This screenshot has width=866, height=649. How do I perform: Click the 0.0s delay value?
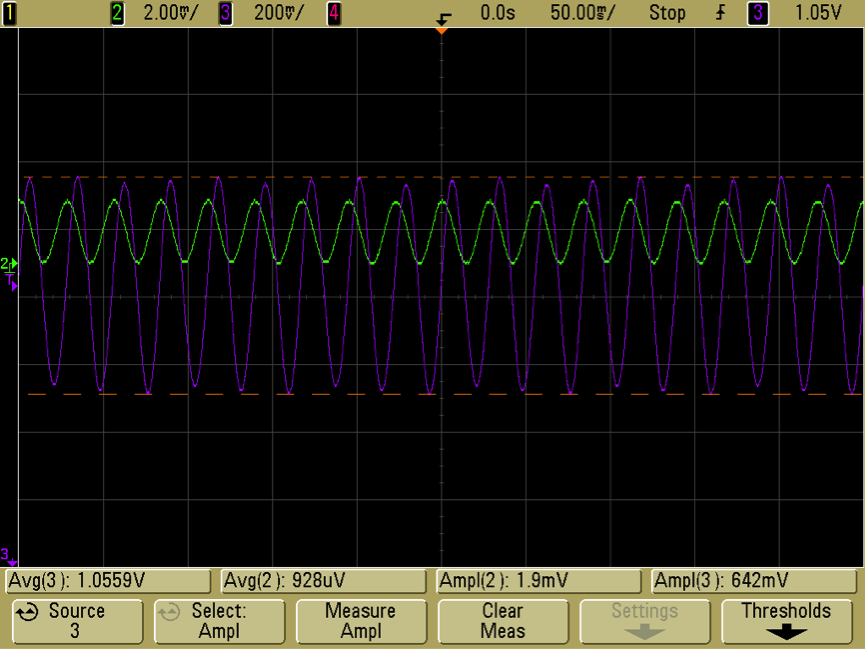point(497,13)
